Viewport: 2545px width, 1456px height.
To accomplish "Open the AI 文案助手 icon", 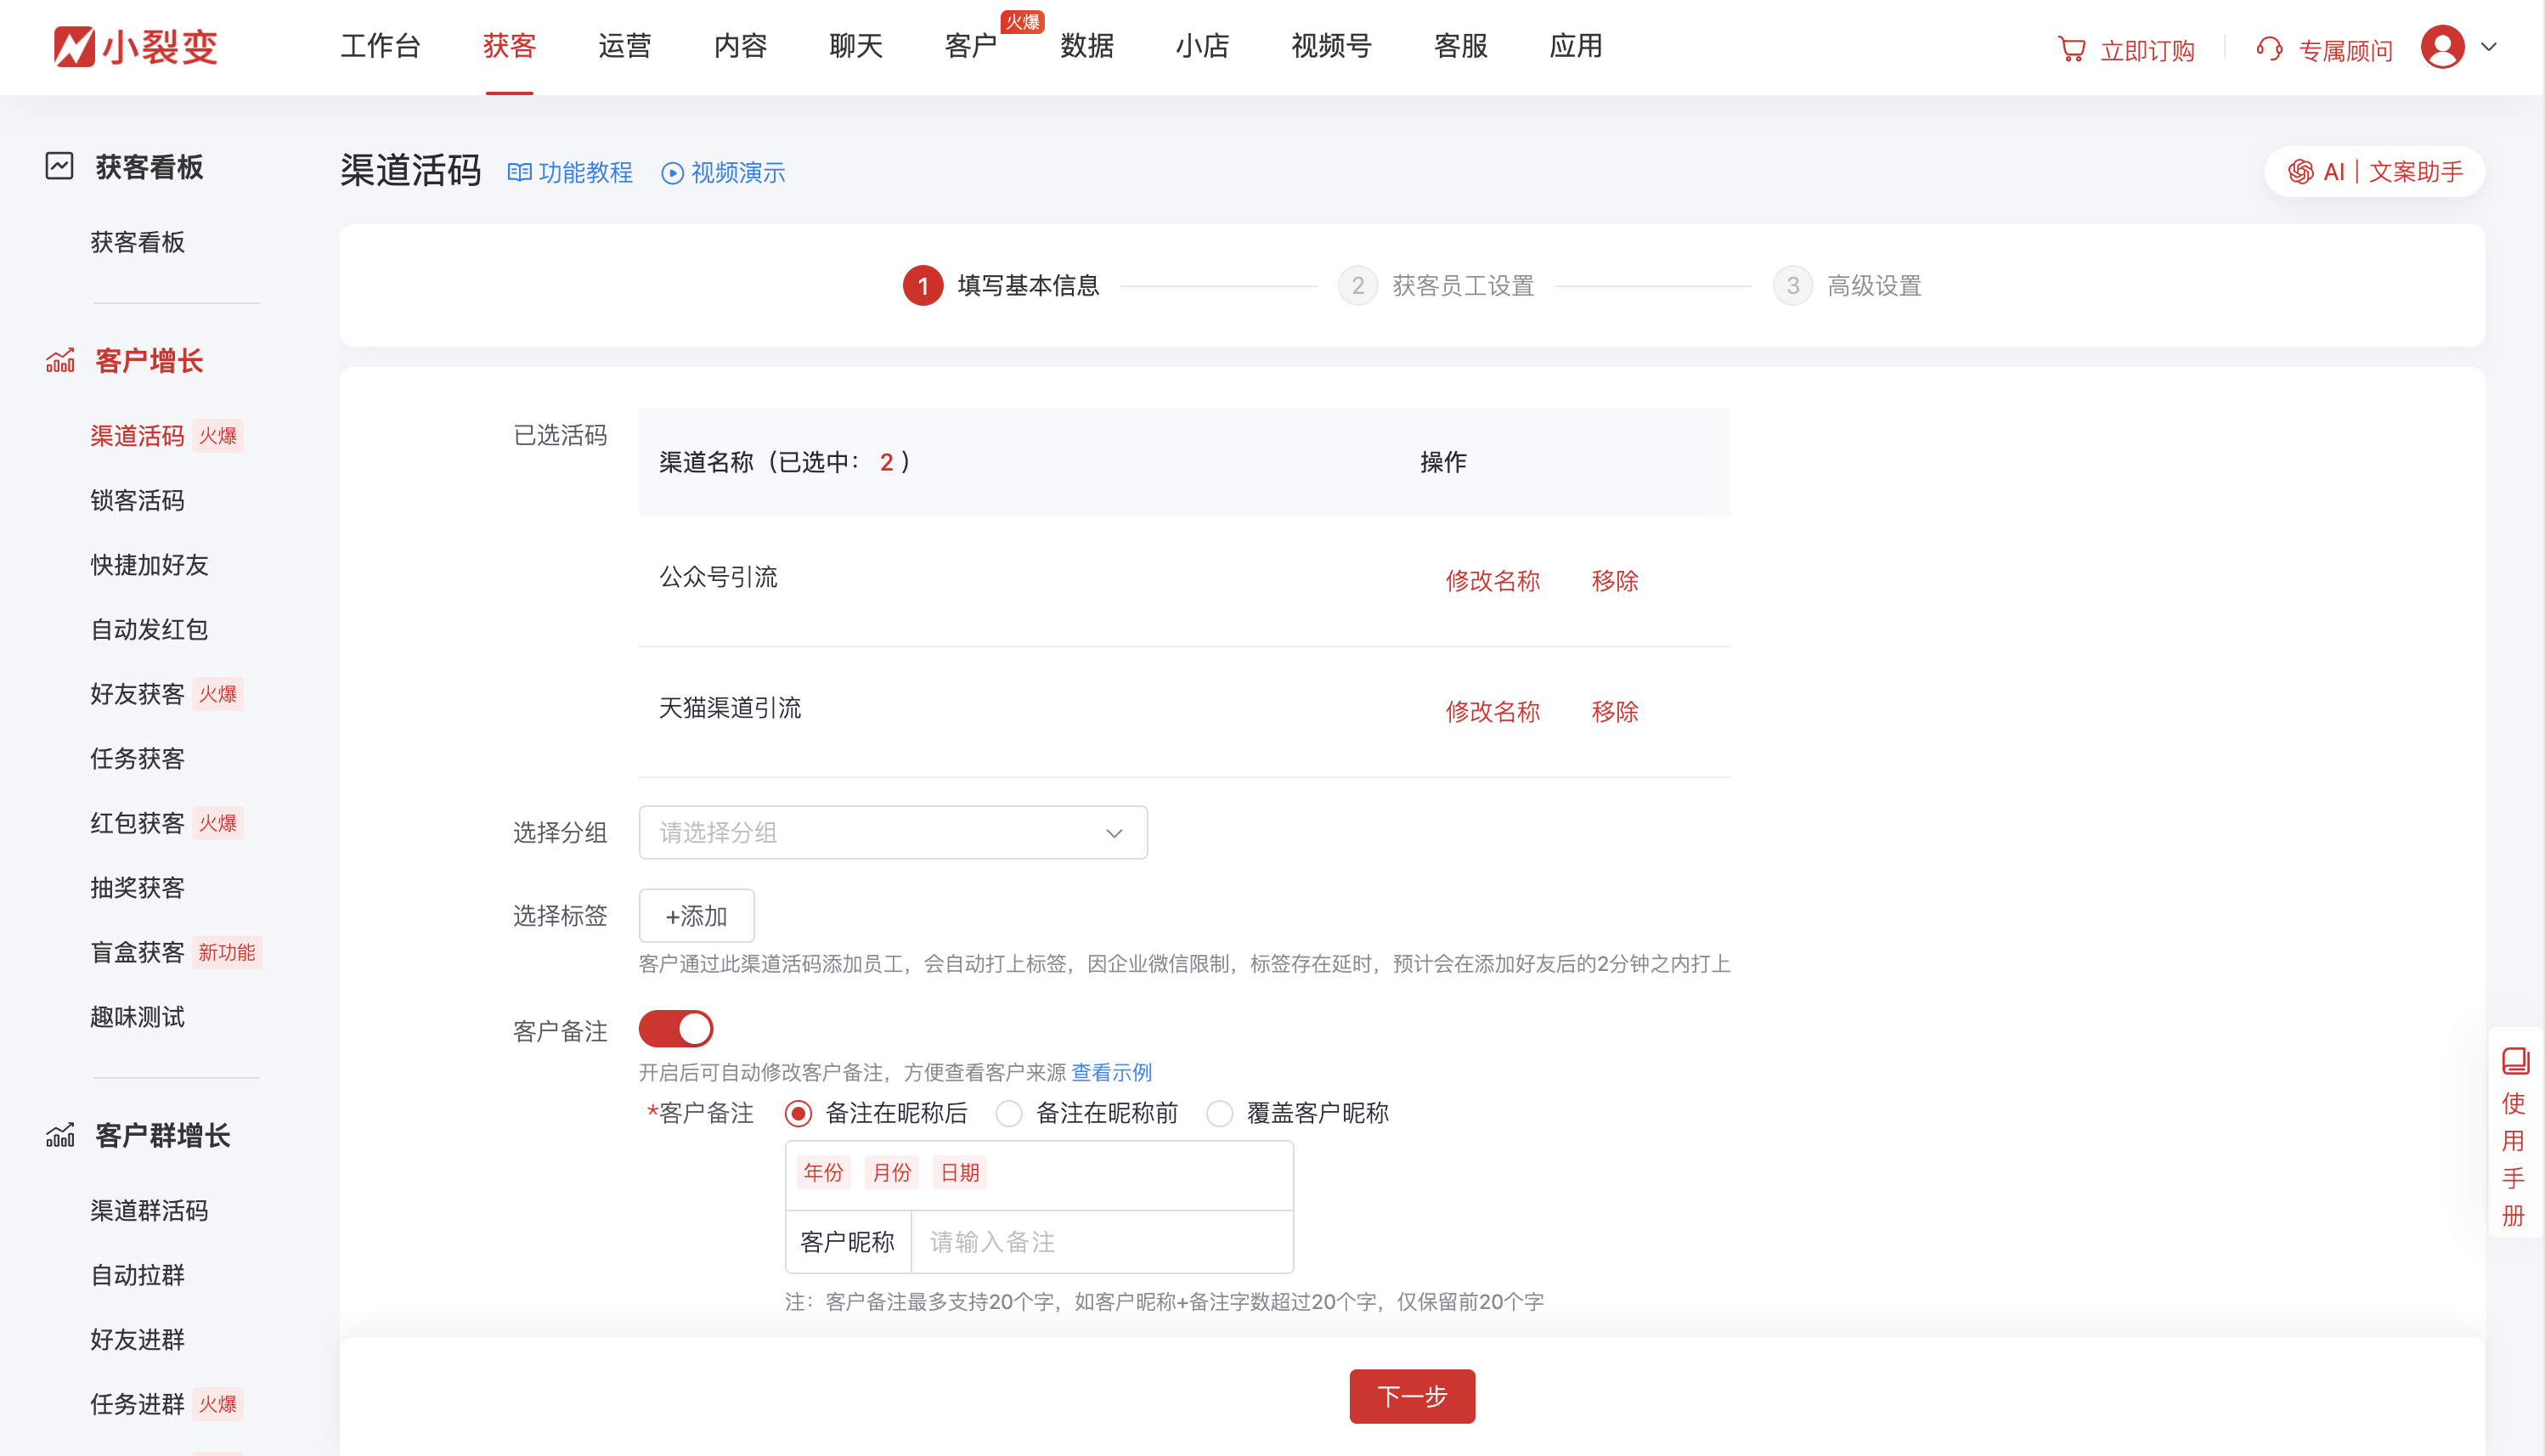I will [x=2300, y=172].
